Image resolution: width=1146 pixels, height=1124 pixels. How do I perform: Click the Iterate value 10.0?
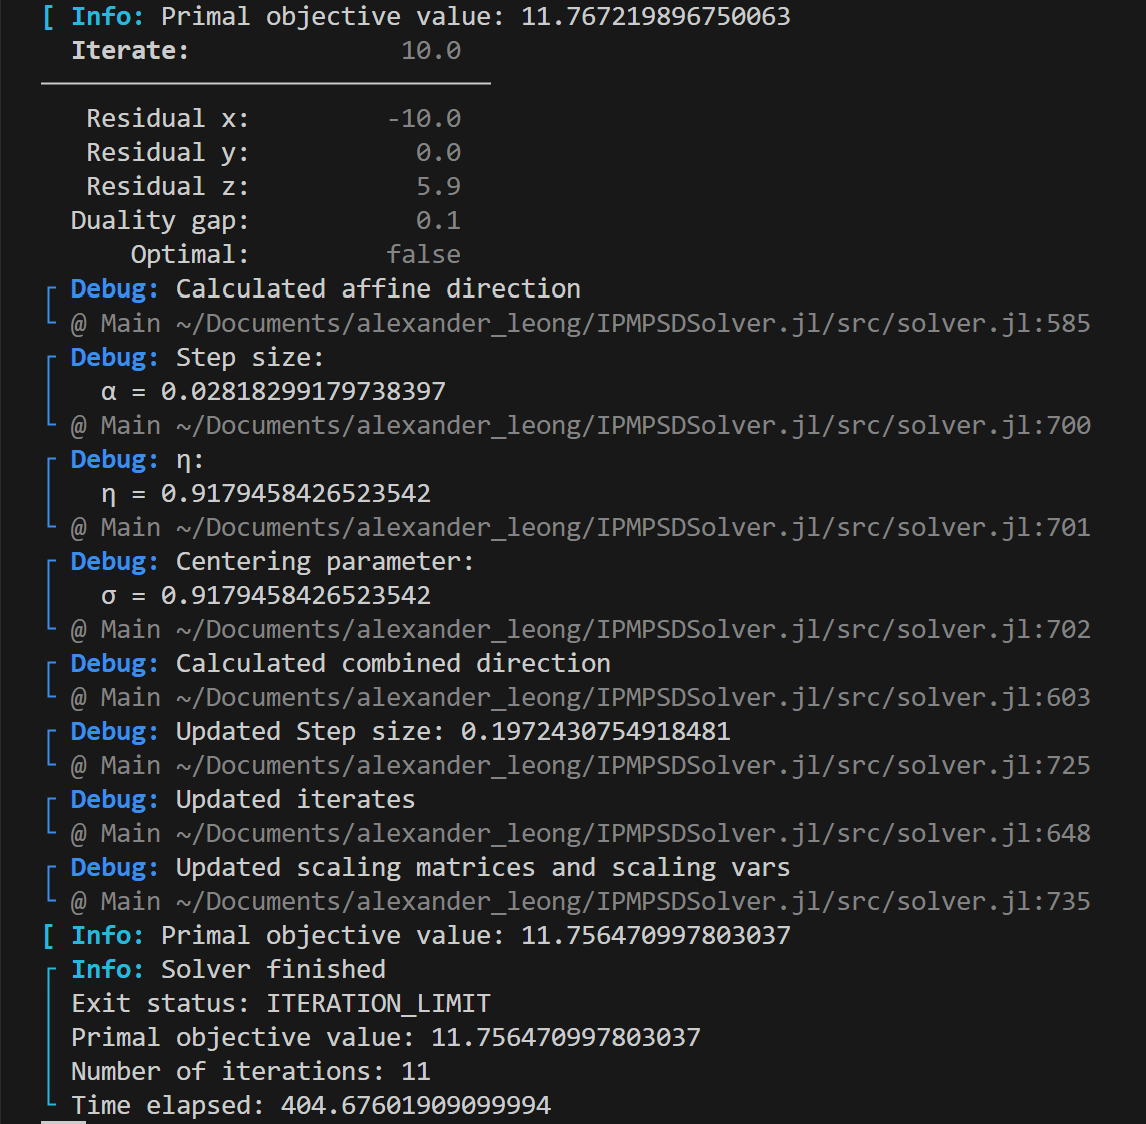click(431, 50)
